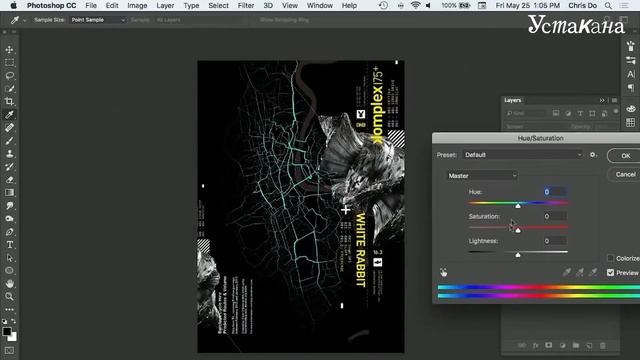Collapse the Layers panel with double arrows

(602, 100)
